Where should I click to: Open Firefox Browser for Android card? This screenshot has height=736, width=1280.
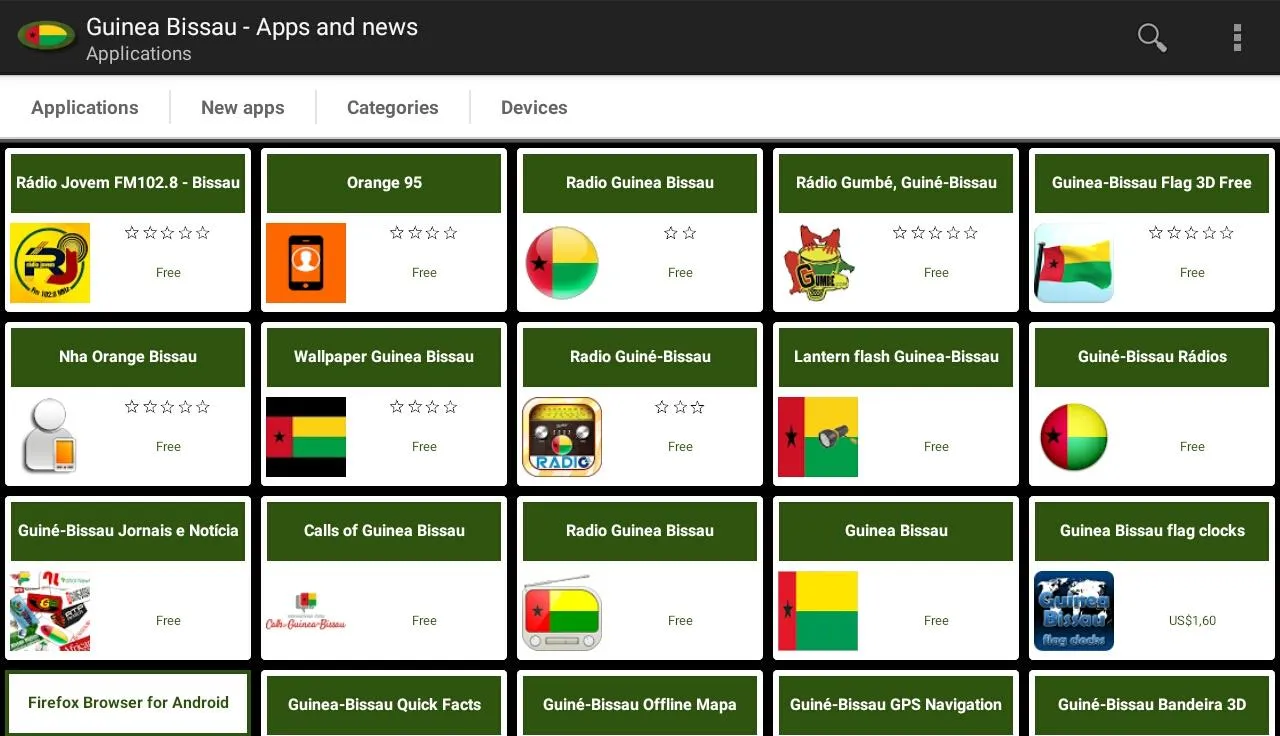click(x=128, y=703)
